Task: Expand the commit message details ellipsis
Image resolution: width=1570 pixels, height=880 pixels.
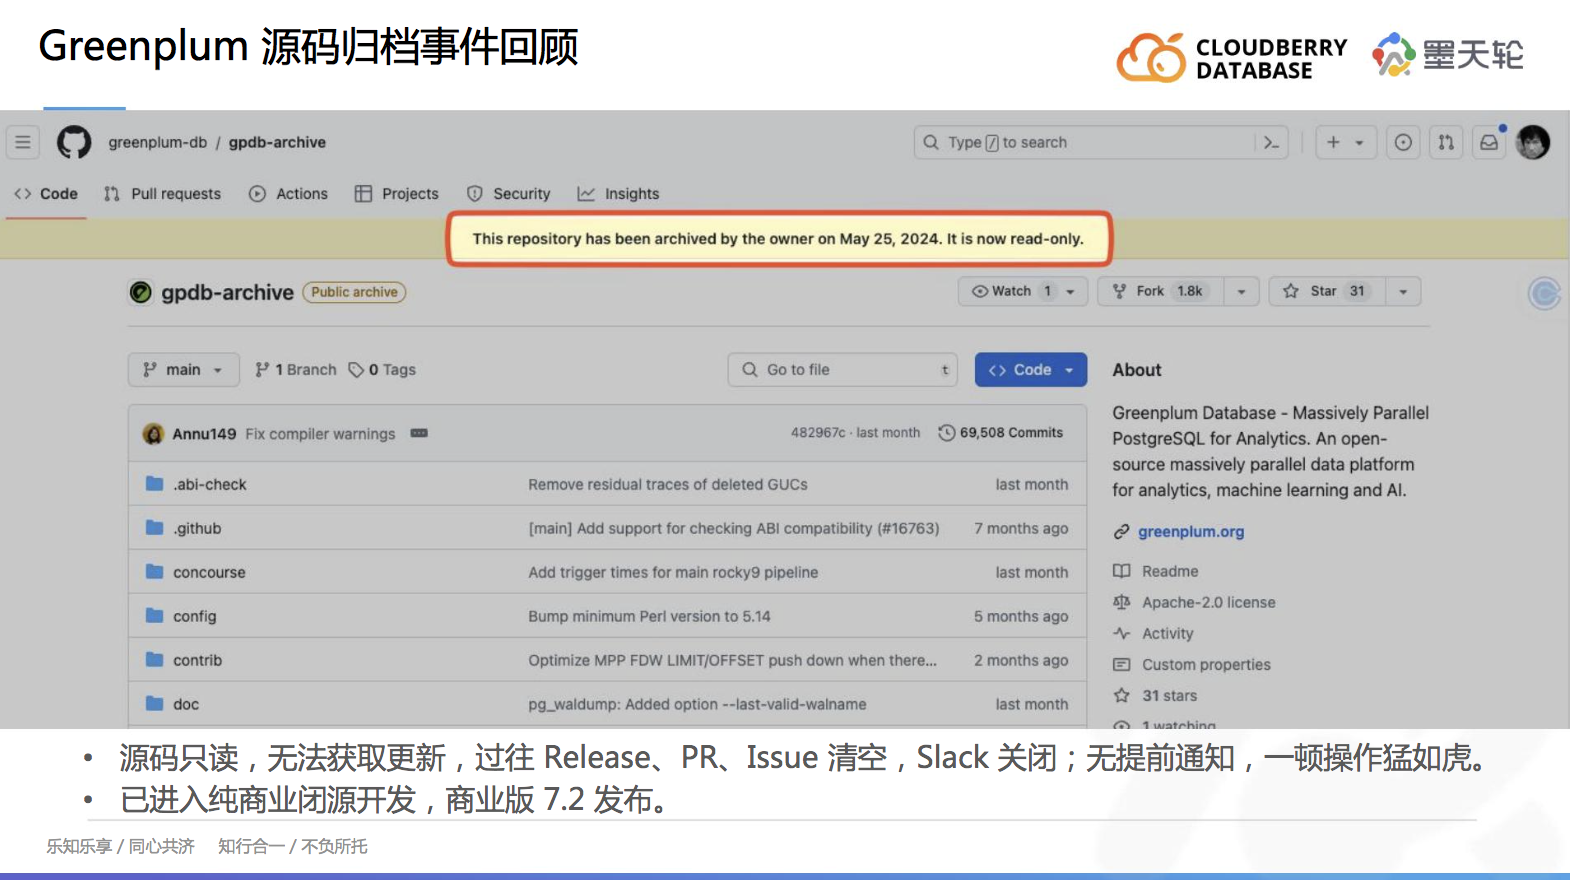Action: point(419,433)
